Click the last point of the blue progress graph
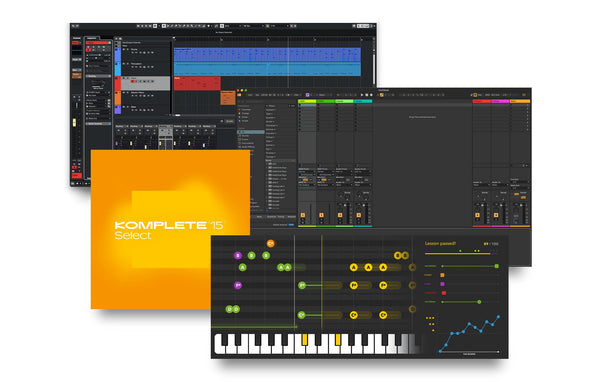Image resolution: width=600 pixels, height=382 pixels. point(498,317)
